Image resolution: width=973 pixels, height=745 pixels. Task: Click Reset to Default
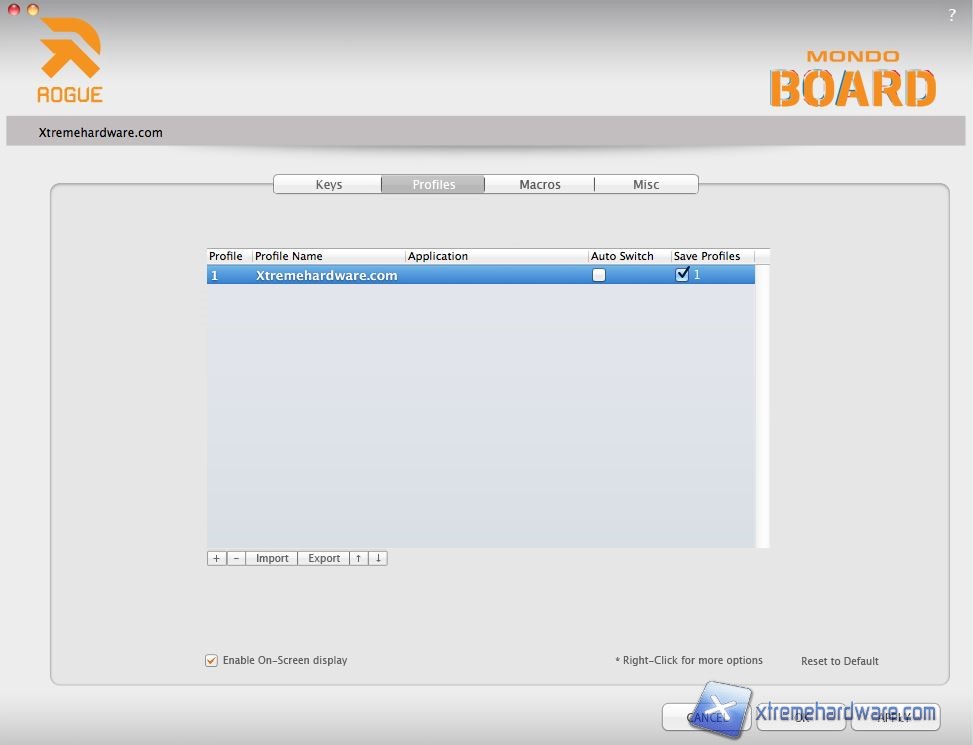[x=839, y=661]
